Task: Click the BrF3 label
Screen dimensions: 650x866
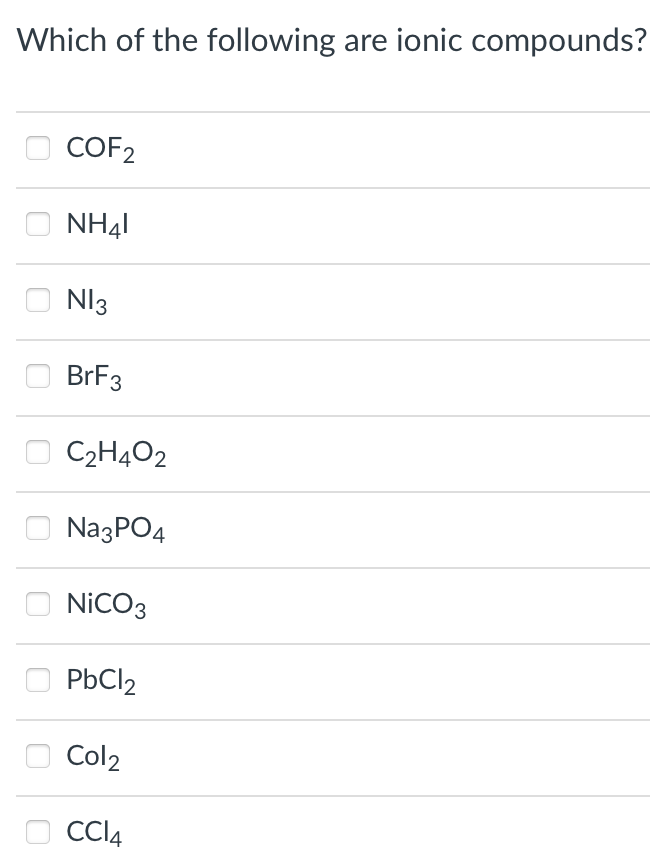Action: click(x=93, y=376)
